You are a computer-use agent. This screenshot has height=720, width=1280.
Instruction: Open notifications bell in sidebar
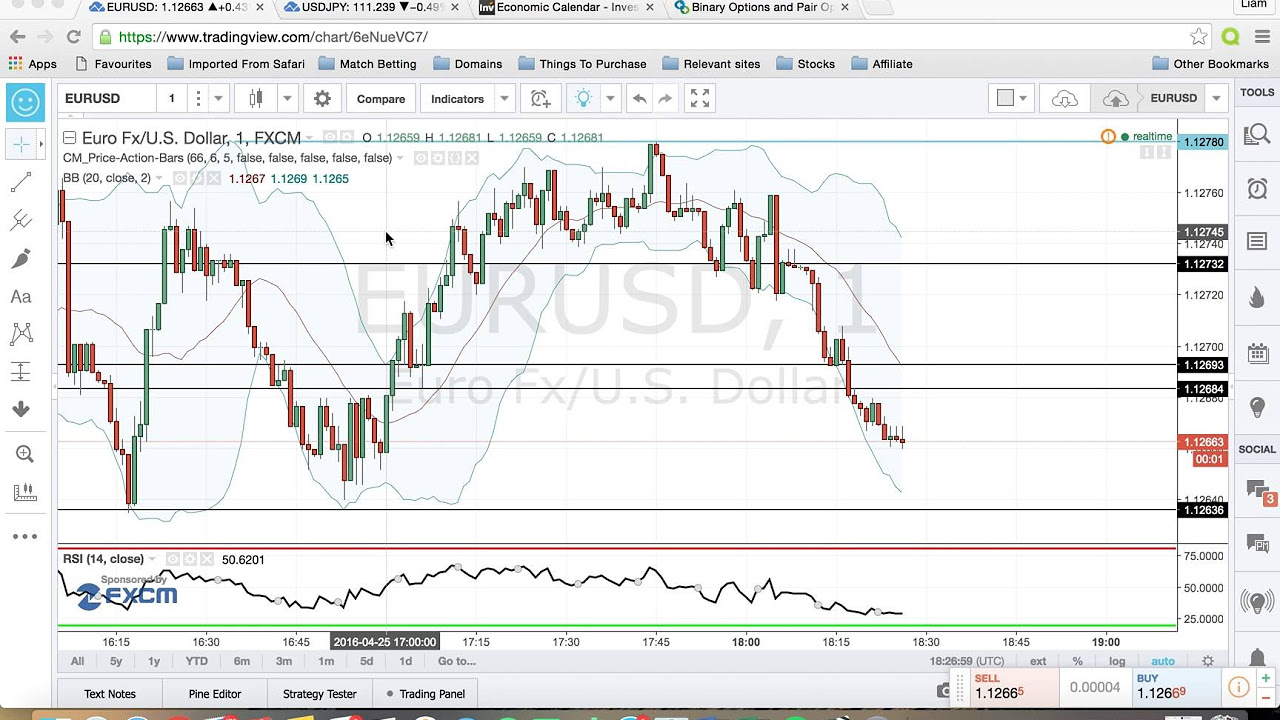pyautogui.click(x=1258, y=657)
